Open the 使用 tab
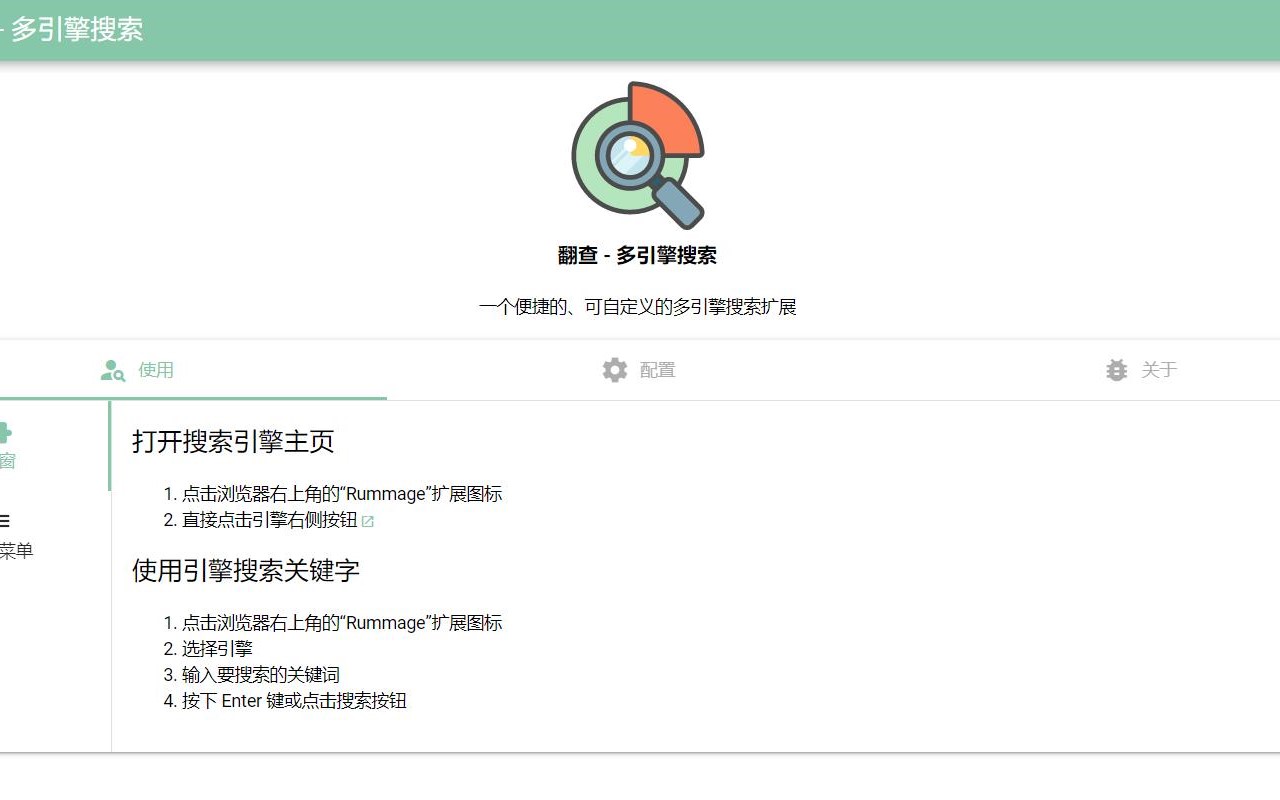 tap(137, 370)
